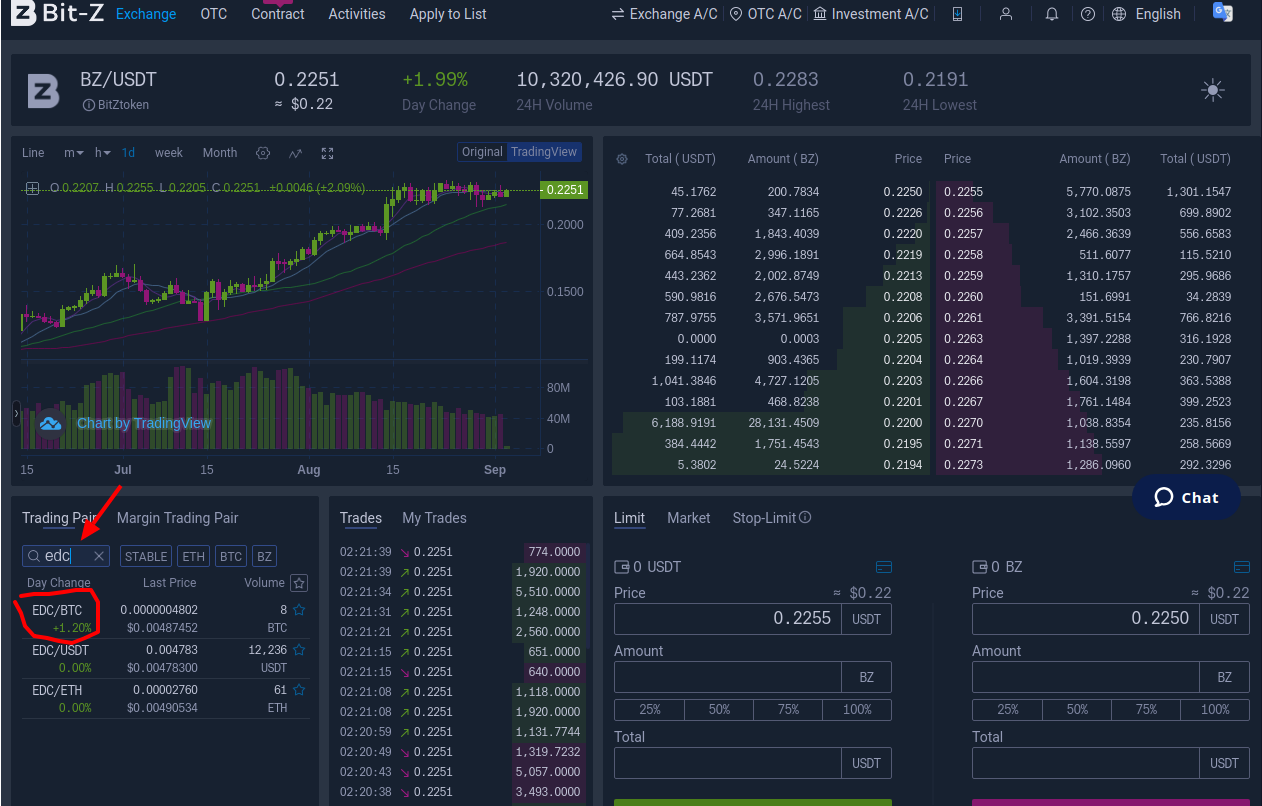This screenshot has width=1262, height=806.
Task: Click the search magnifier icon
Action: [x=34, y=556]
